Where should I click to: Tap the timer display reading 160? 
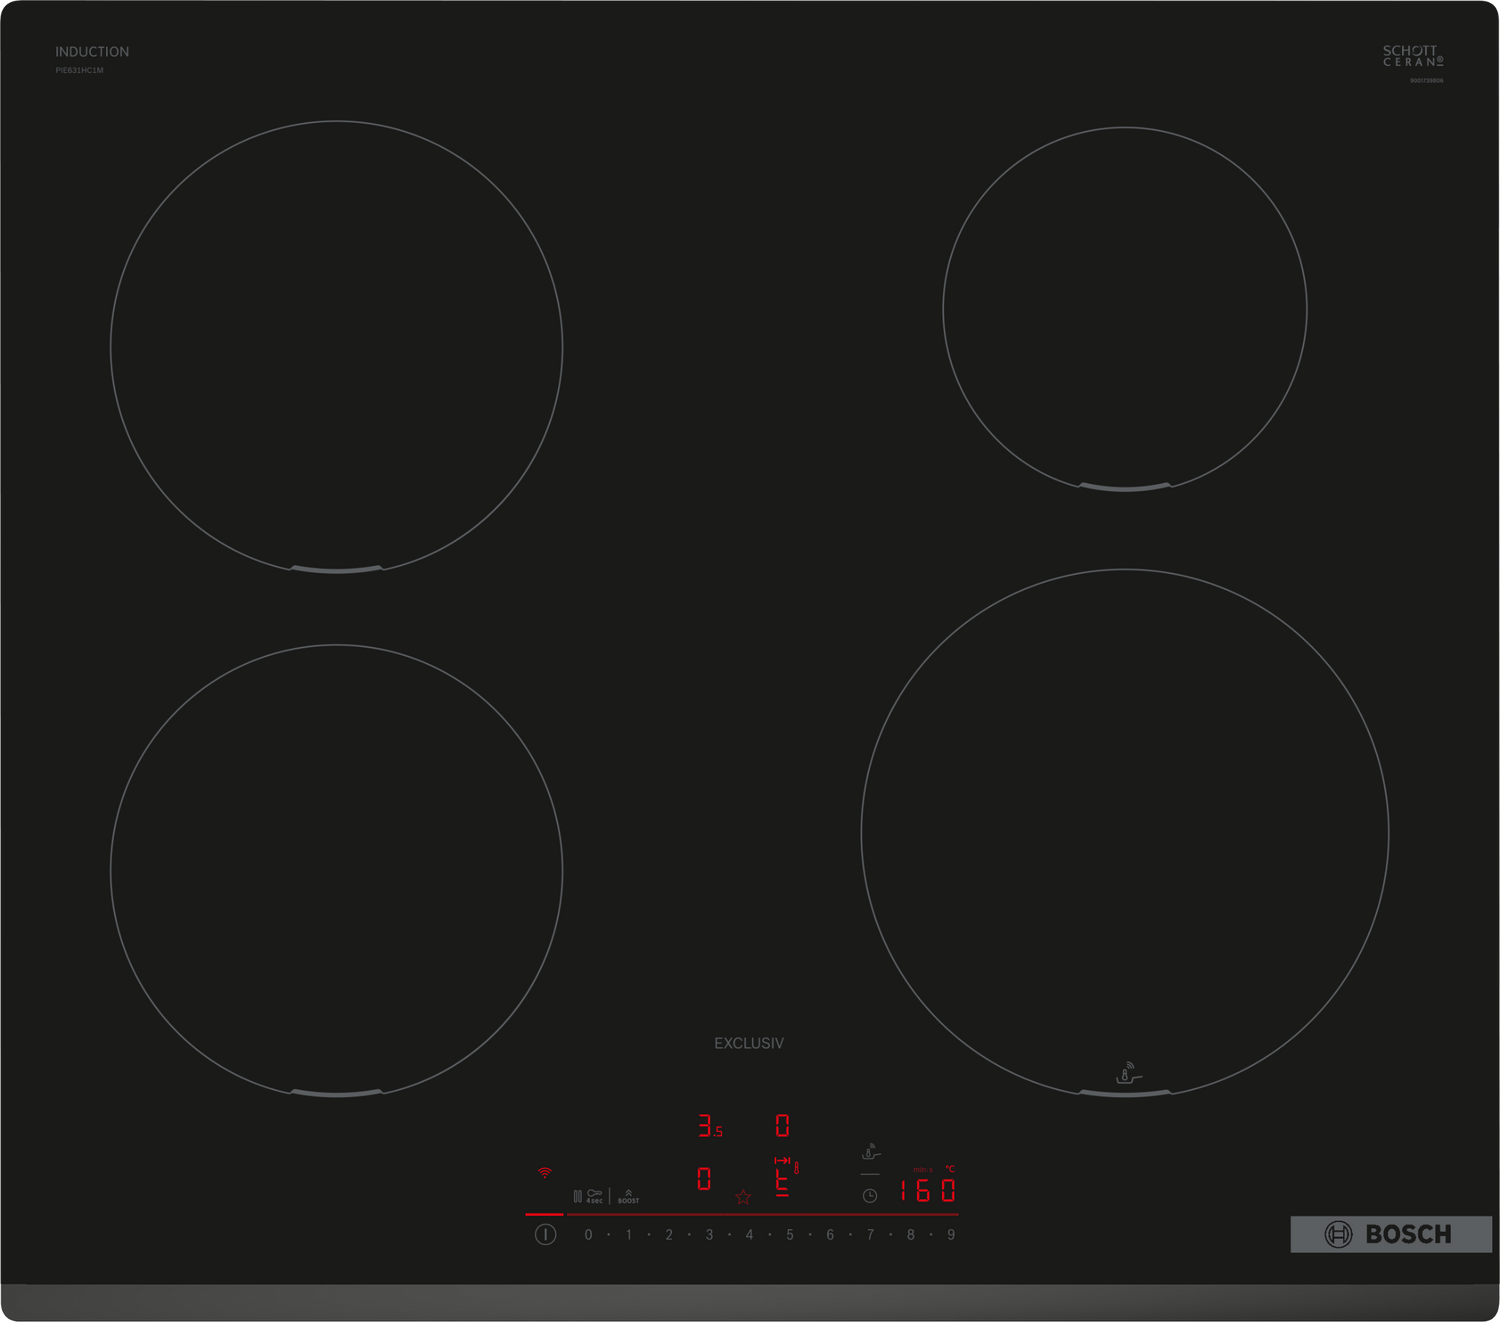pyautogui.click(x=928, y=1190)
